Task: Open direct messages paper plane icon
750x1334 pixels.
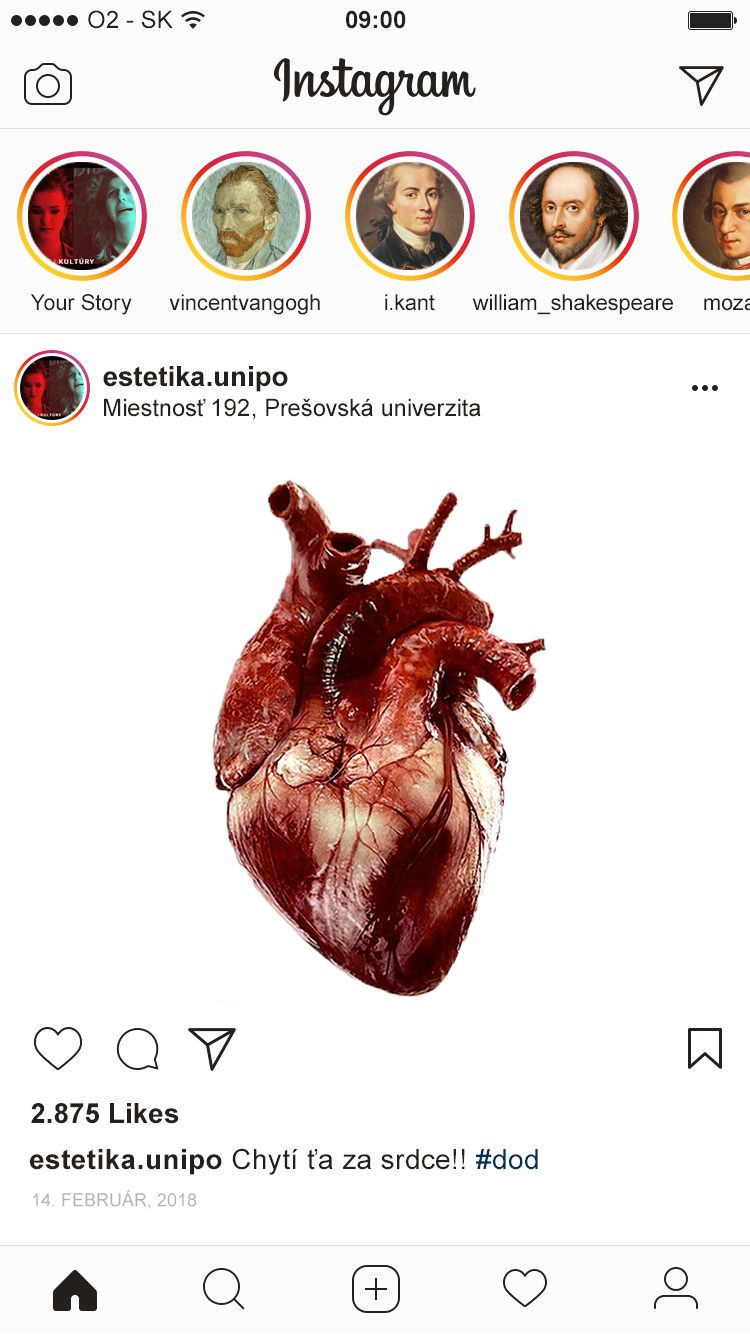Action: tap(701, 85)
